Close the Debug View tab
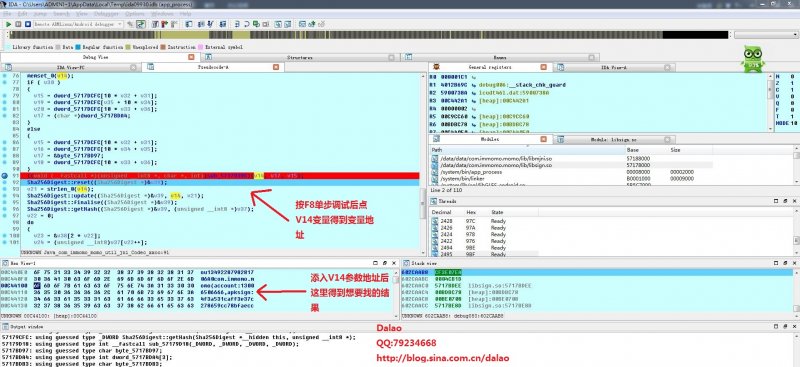This screenshot has width=800, height=367. point(191,57)
